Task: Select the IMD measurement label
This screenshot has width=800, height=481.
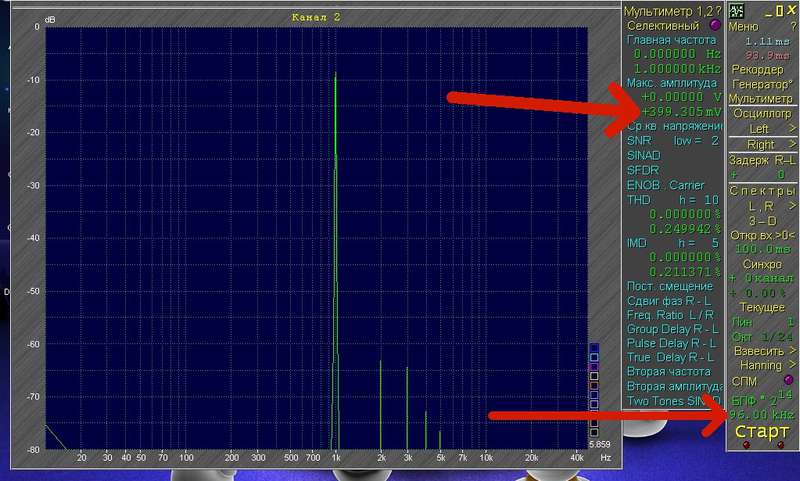Action: coord(637,243)
